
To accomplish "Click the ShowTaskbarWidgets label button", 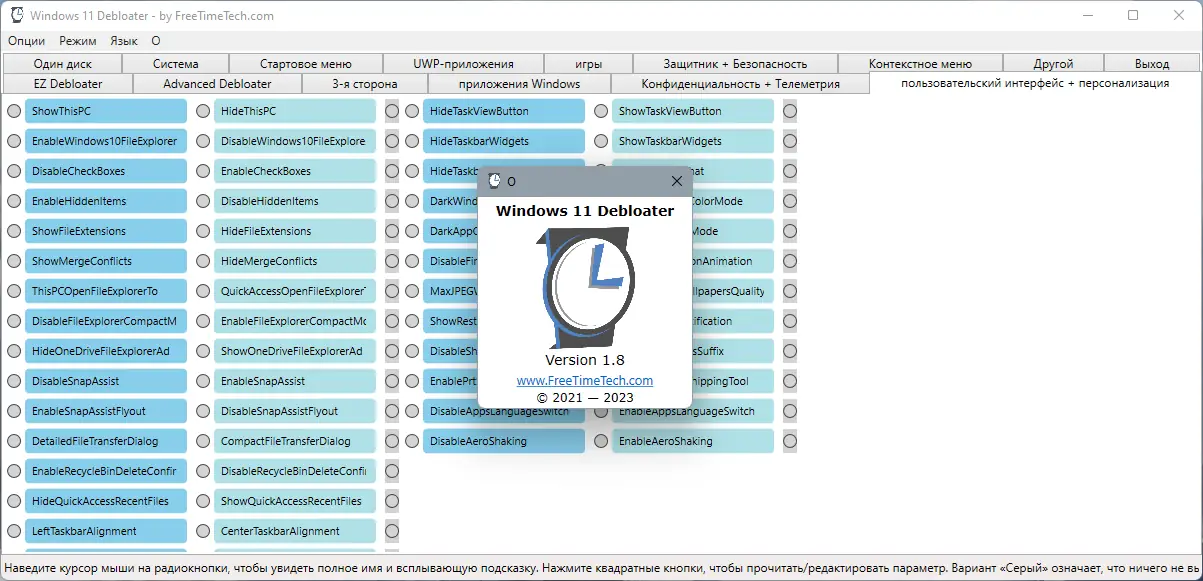I will 693,141.
